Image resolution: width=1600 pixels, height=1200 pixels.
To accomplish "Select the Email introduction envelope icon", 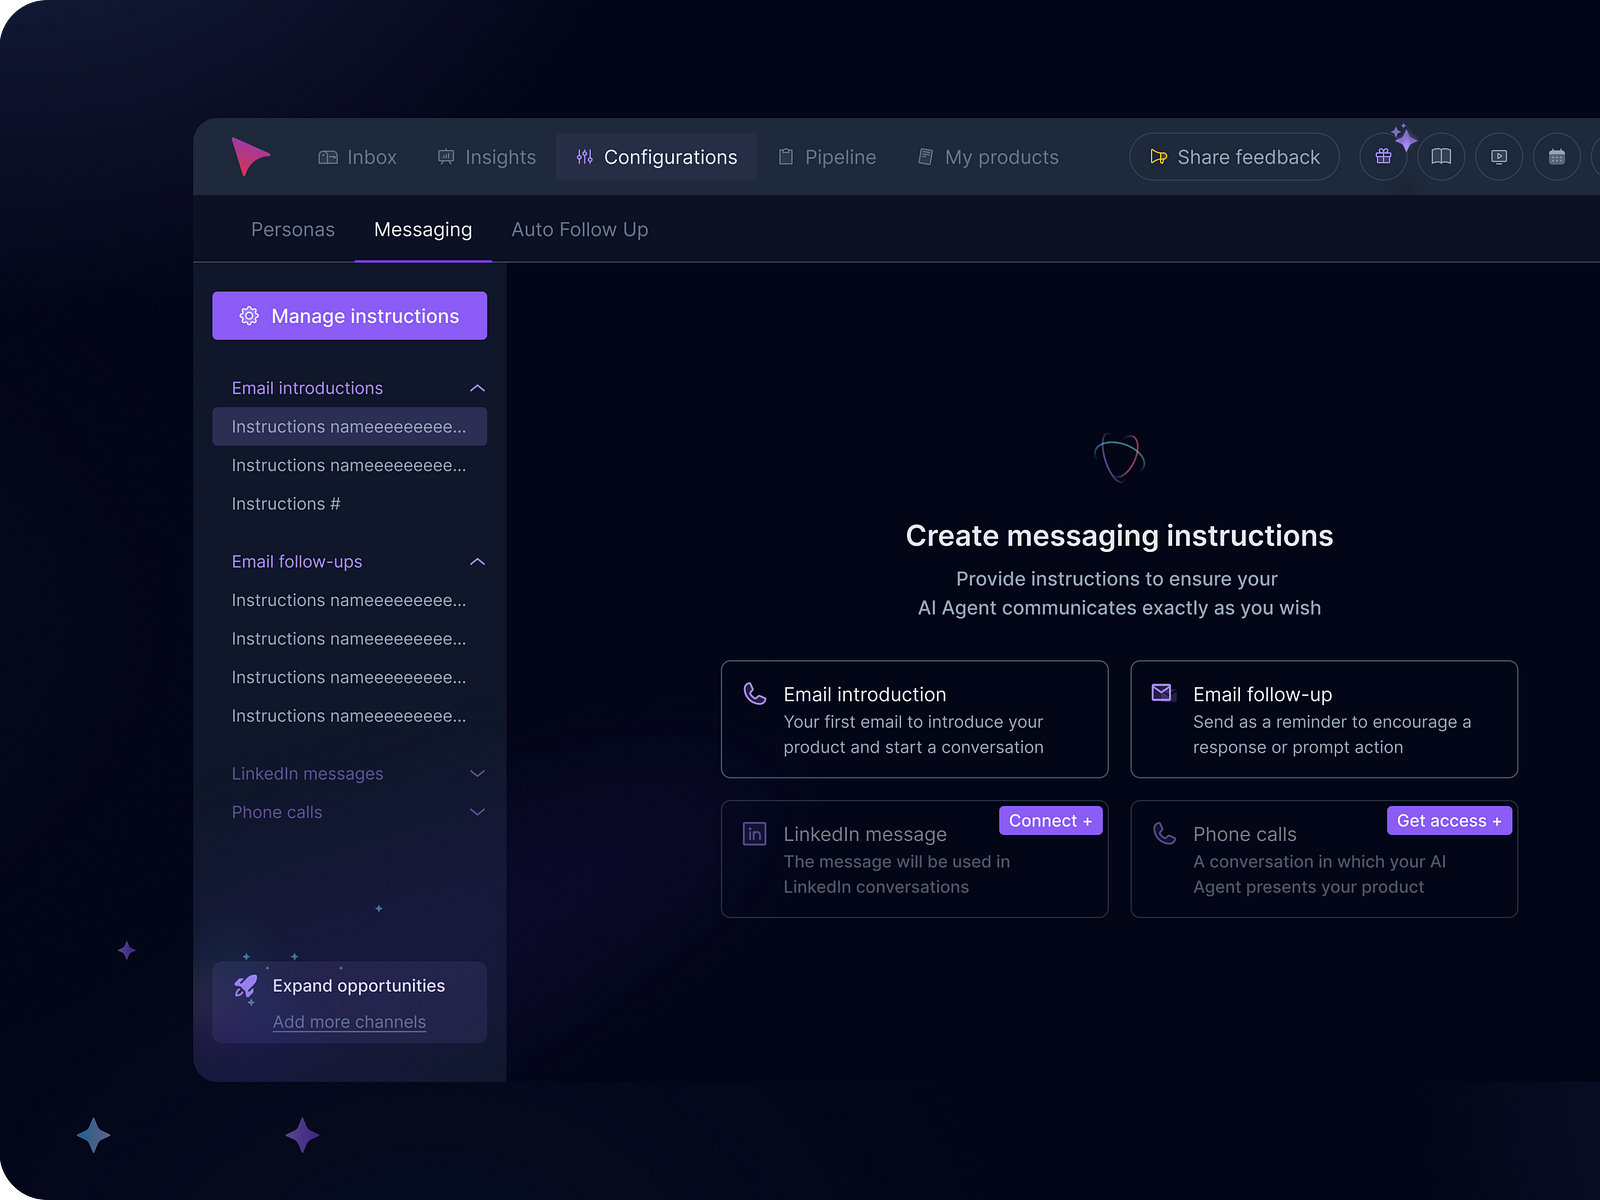I will click(x=753, y=692).
